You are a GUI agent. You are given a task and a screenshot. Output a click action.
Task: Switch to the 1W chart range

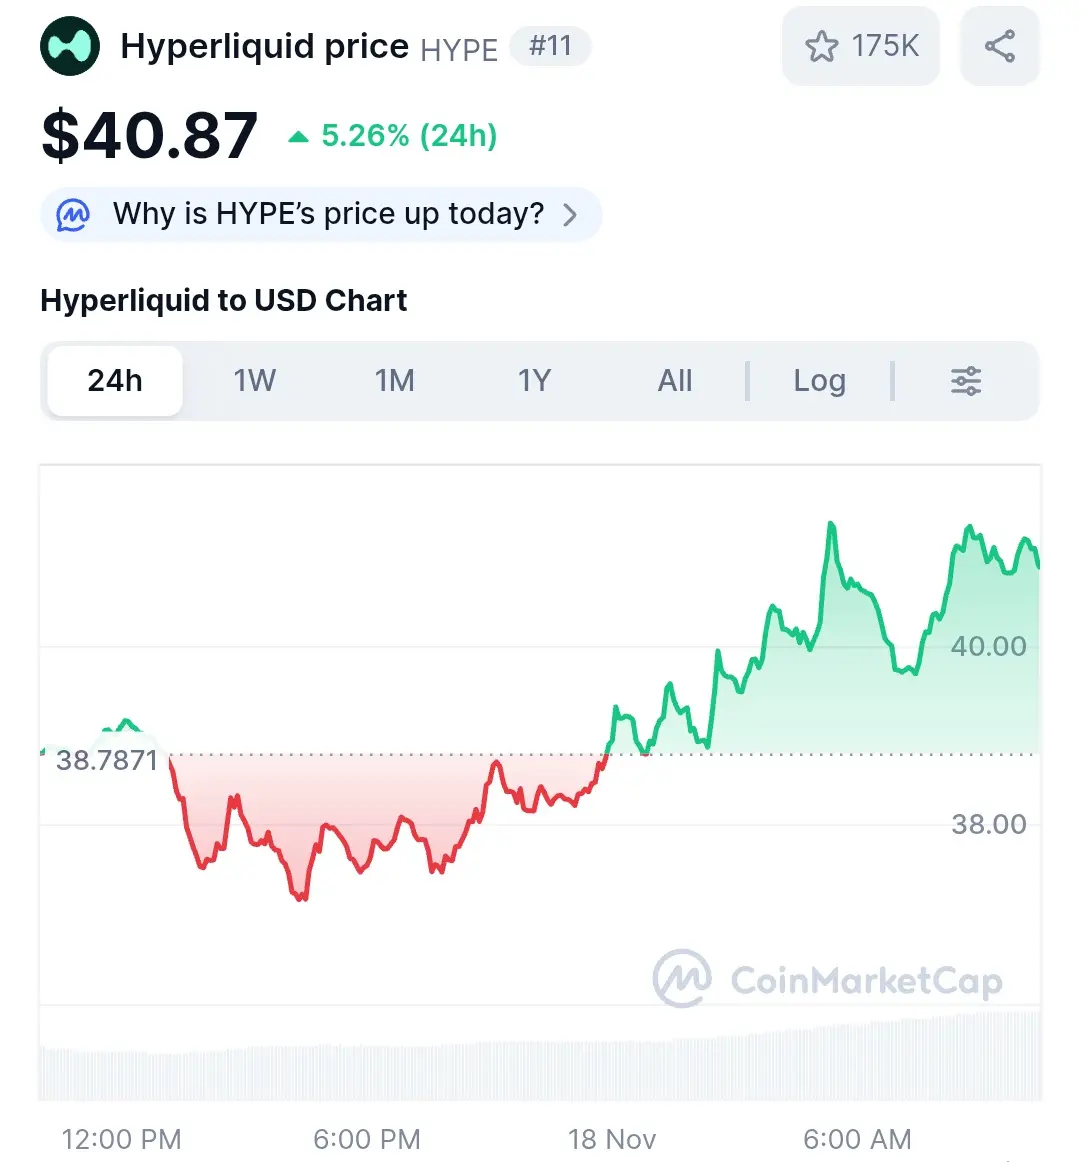(255, 381)
